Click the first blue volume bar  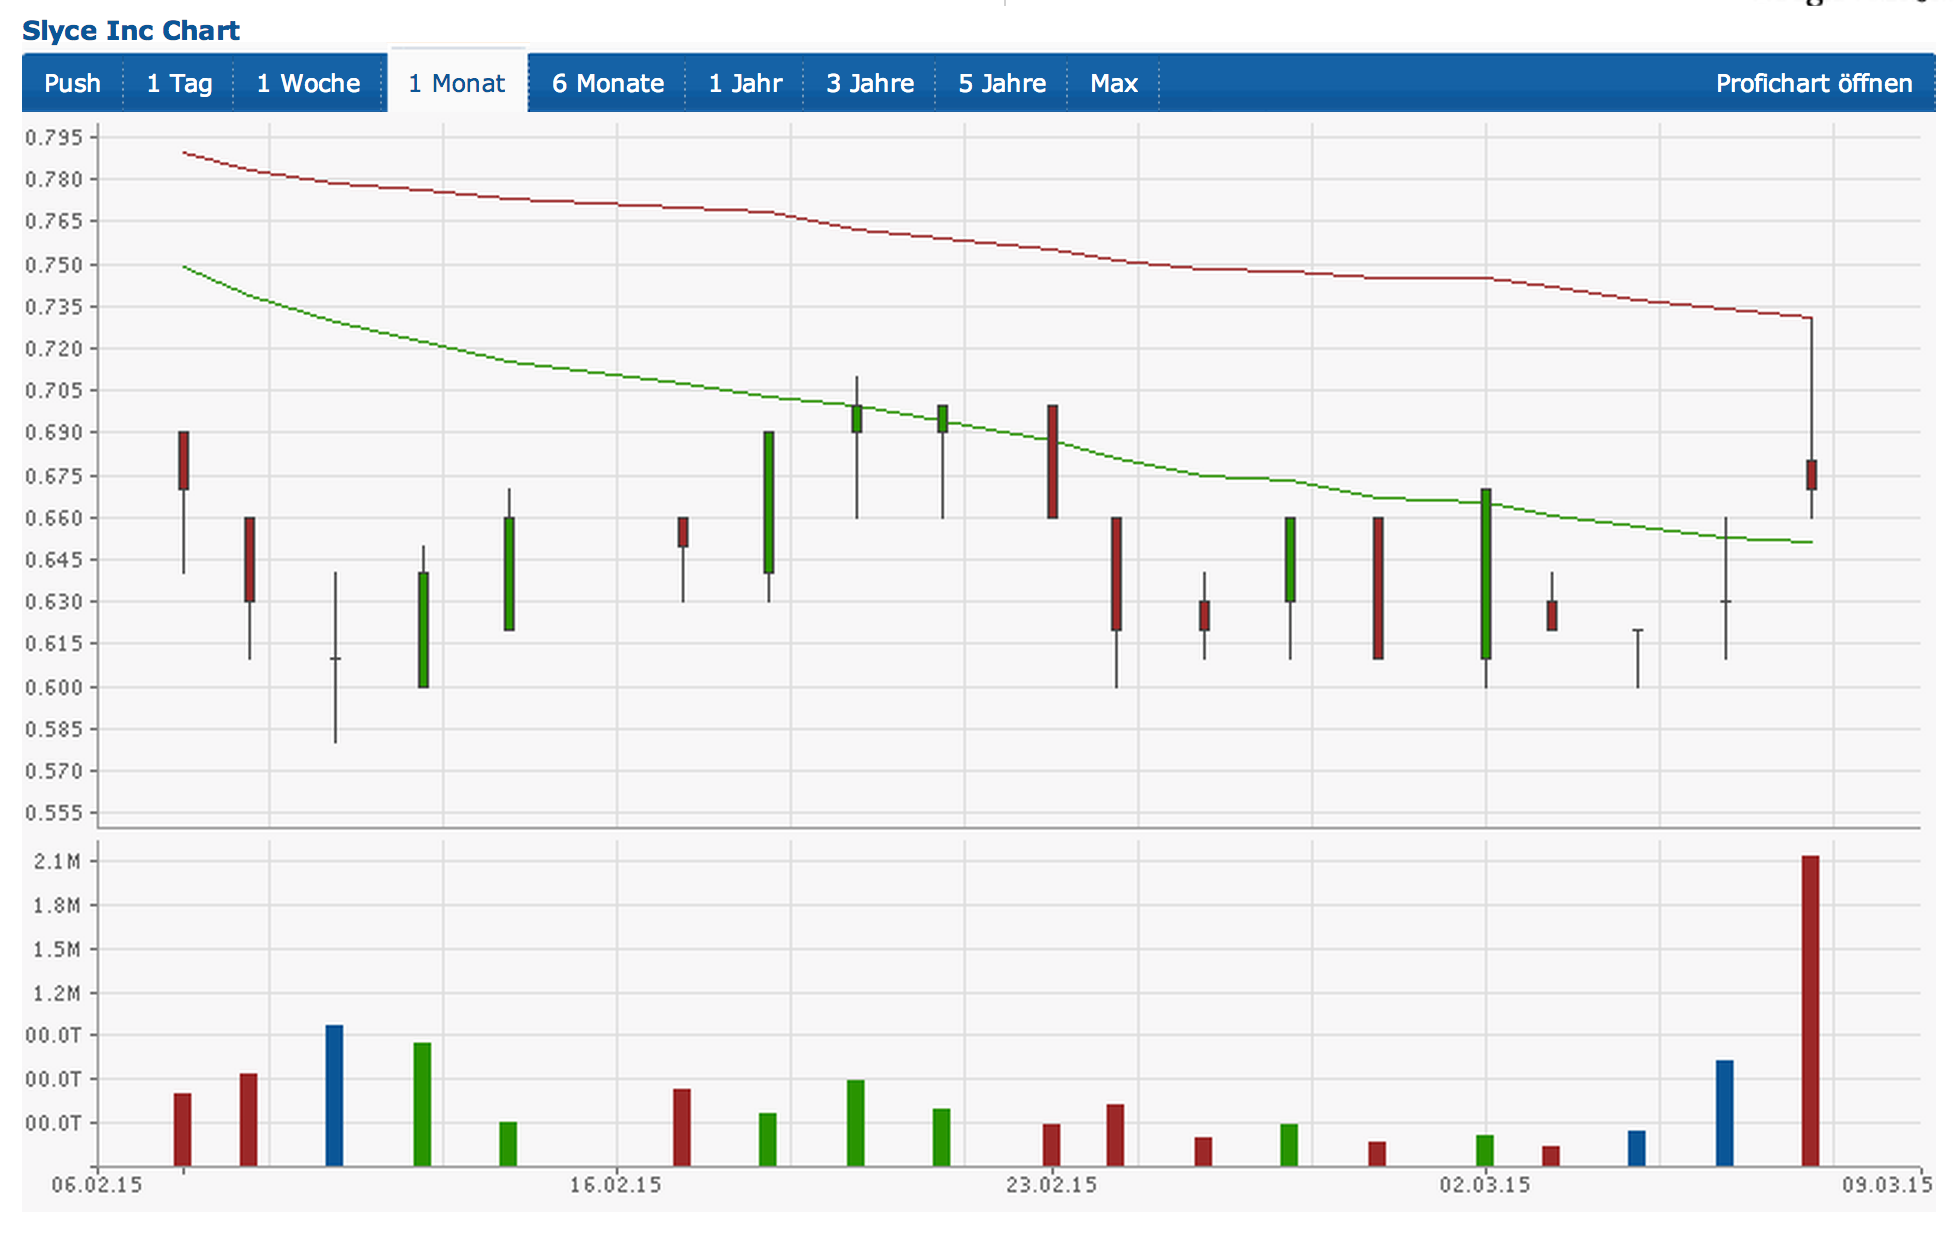click(334, 1095)
